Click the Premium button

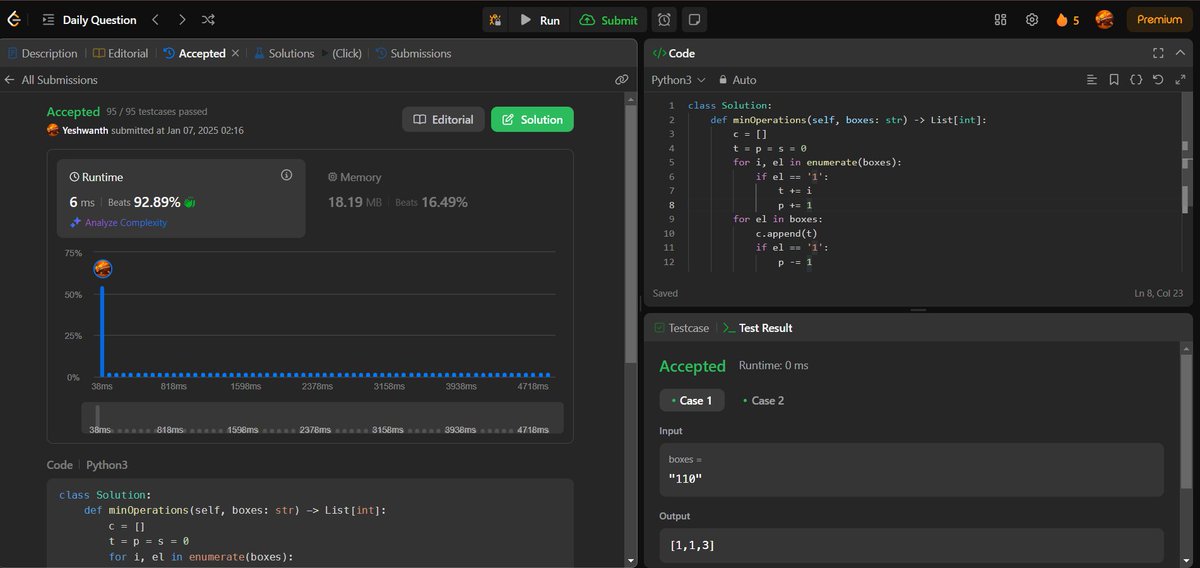[1159, 19]
